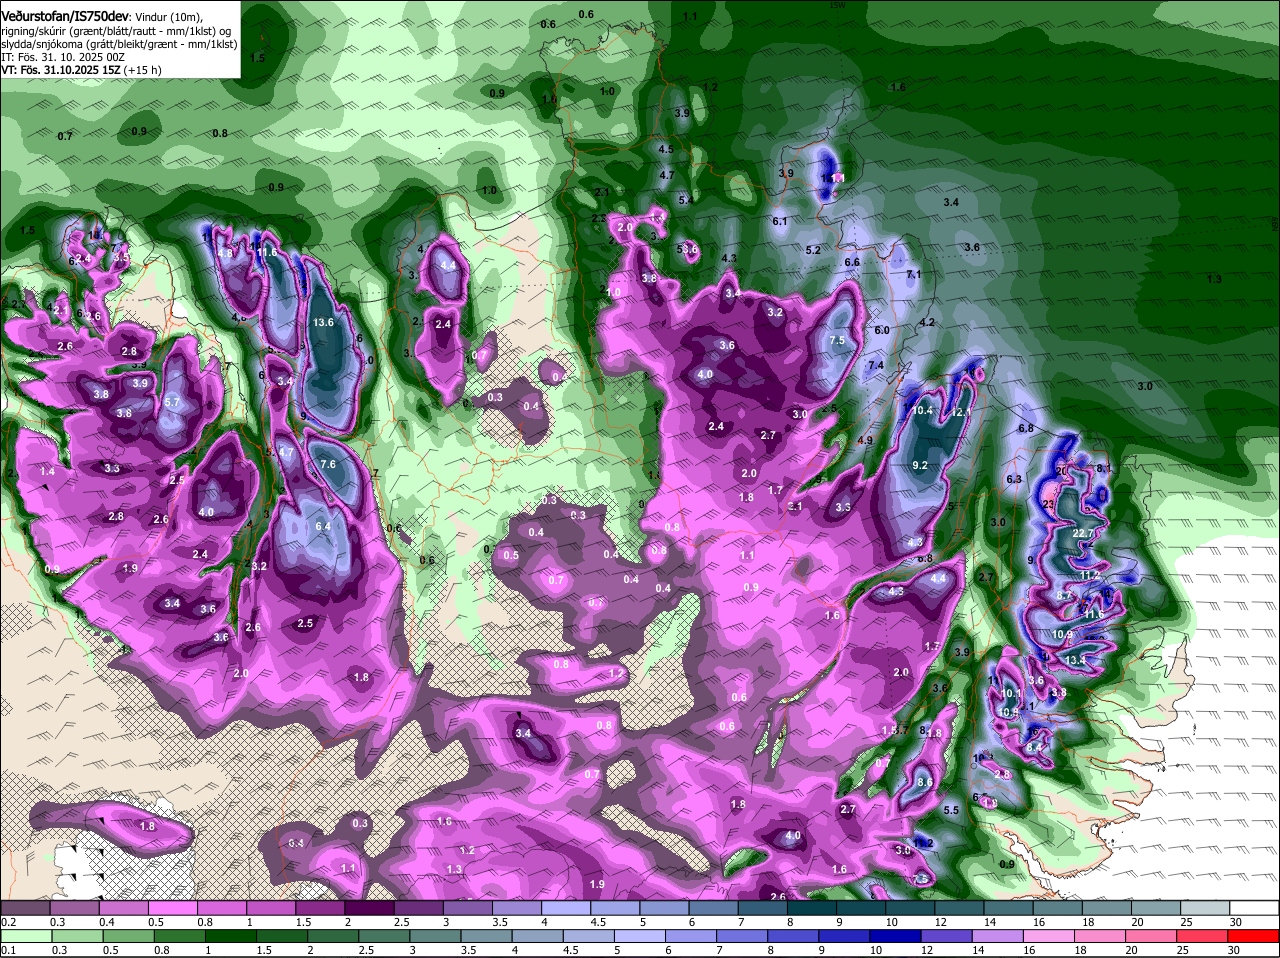This screenshot has width=1280, height=958.
Task: Click the darkest purple 2–2.5 swatch in purple-to-grey legend
Action: coord(369,906)
